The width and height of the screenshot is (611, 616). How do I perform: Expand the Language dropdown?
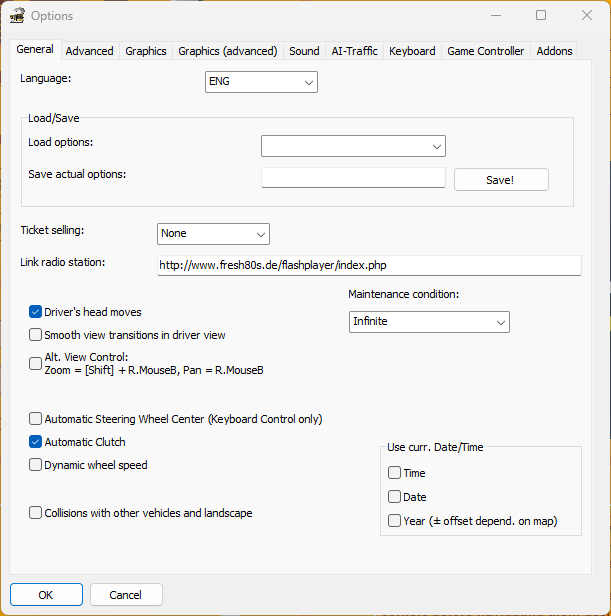point(261,82)
